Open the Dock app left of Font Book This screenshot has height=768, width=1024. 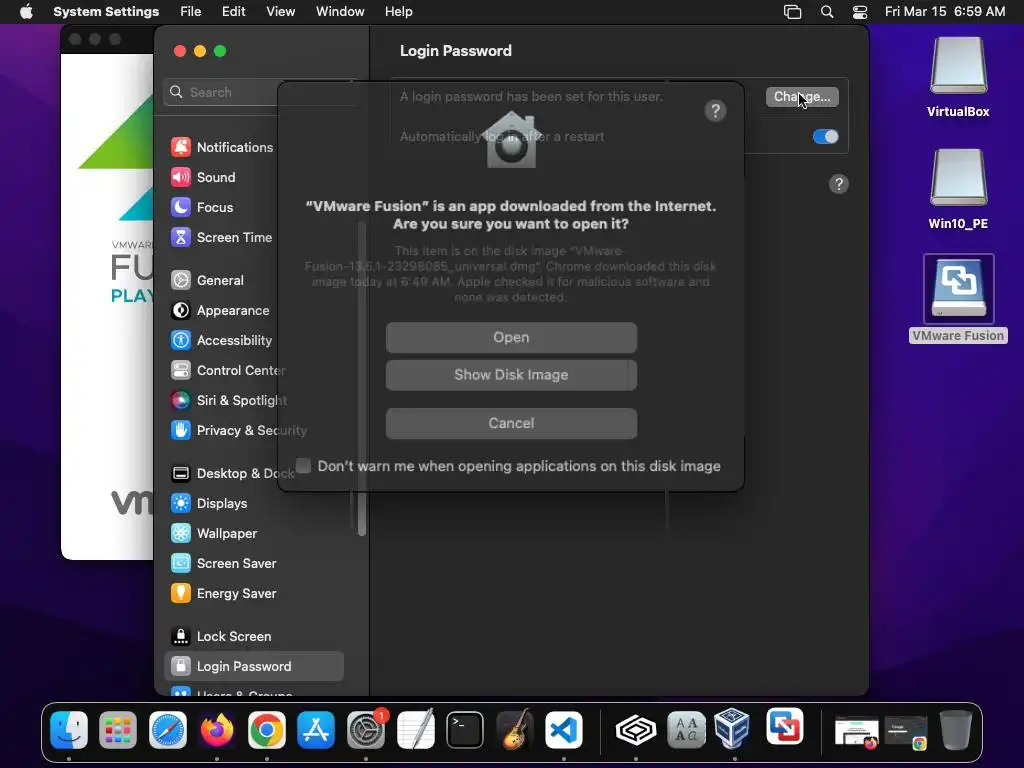pyautogui.click(x=635, y=729)
